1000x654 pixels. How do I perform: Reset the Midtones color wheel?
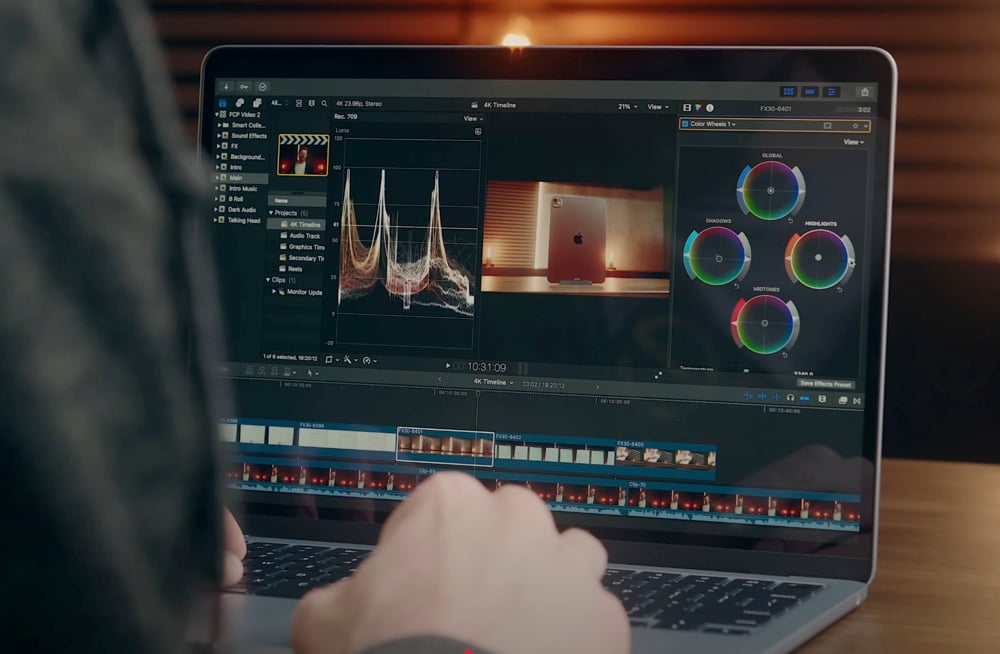pos(785,355)
